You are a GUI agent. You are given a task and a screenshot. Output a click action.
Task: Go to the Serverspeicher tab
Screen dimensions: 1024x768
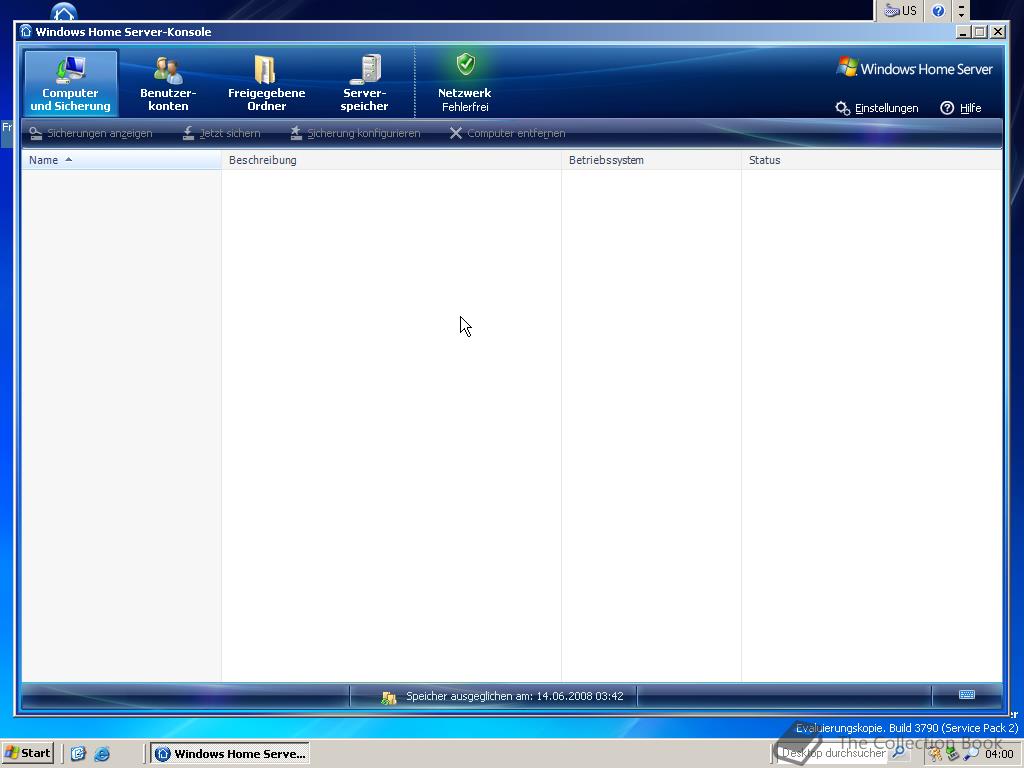(364, 83)
